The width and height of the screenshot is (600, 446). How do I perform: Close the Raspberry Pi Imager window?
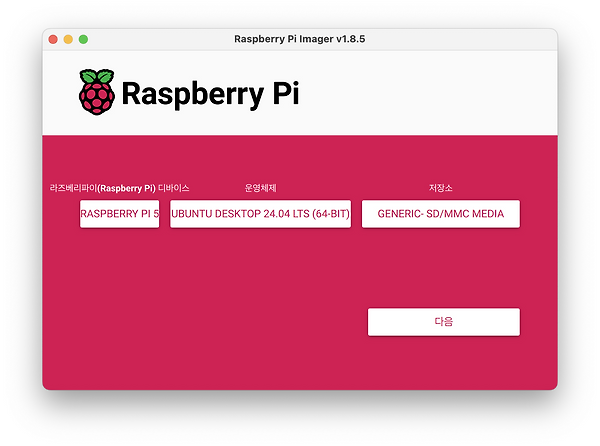tap(53, 39)
